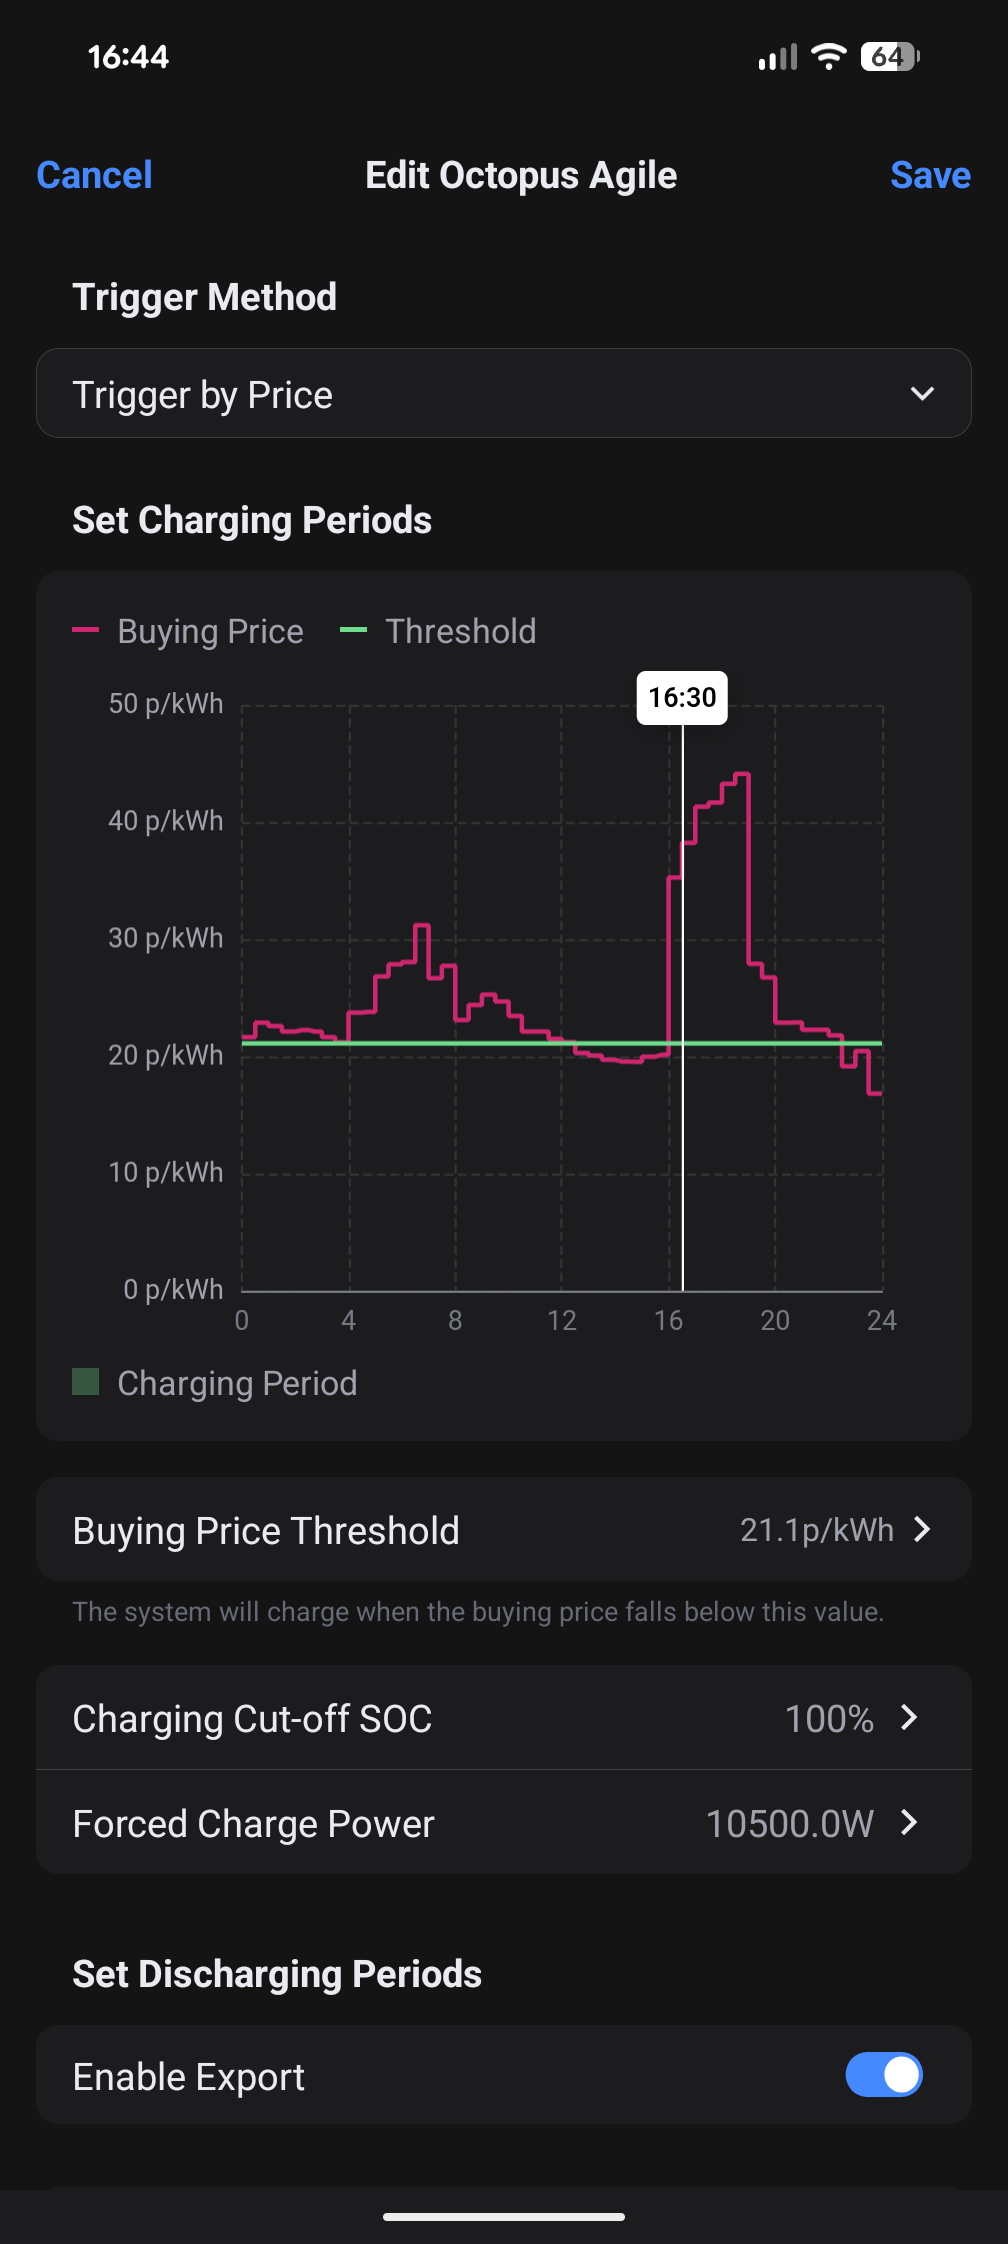
Task: Open Buying Price Threshold setting
Action: tap(503, 1530)
